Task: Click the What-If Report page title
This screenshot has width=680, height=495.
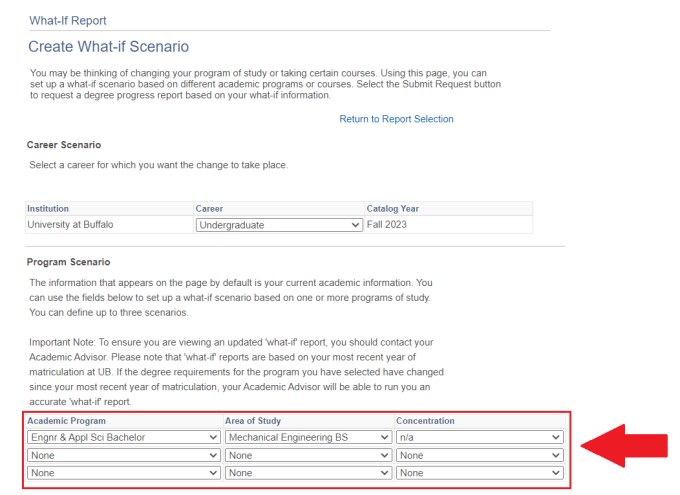Action: [x=68, y=20]
